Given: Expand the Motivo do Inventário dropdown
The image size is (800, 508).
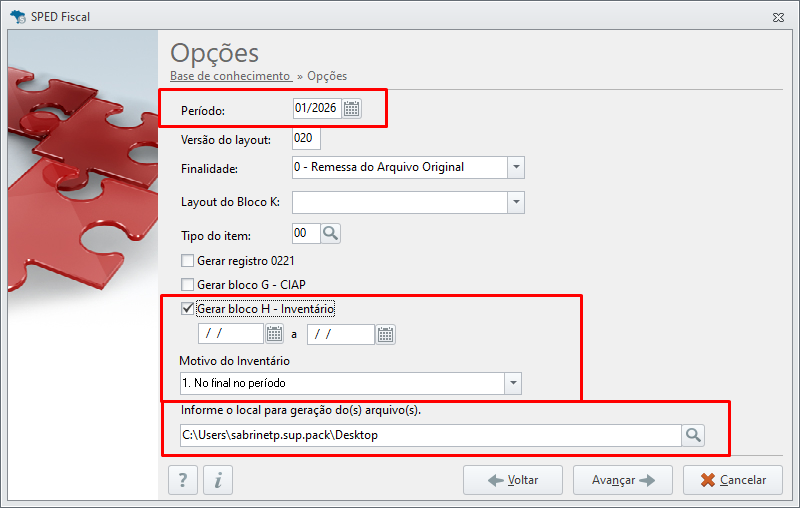Looking at the screenshot, I should tap(513, 383).
